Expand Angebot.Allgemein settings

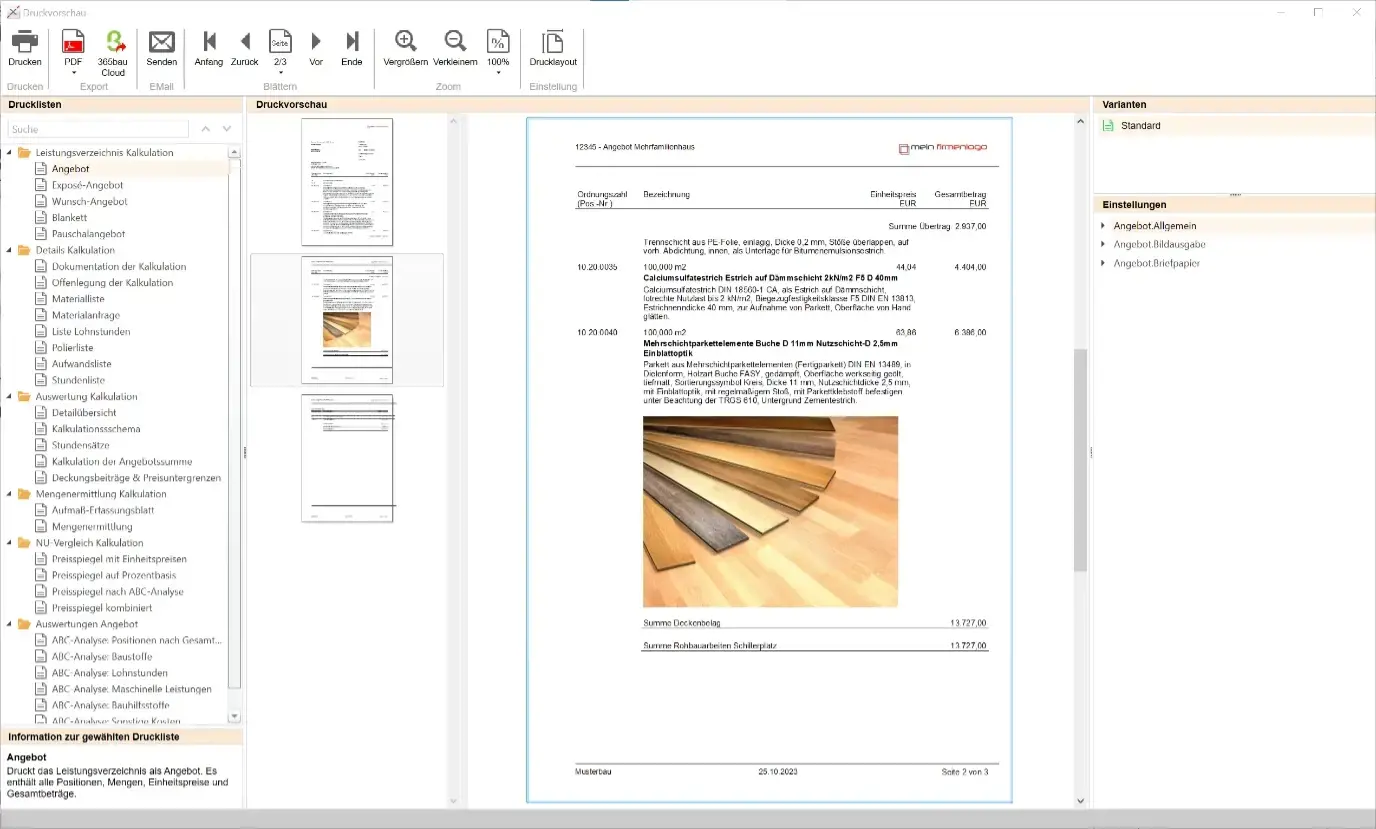1103,226
